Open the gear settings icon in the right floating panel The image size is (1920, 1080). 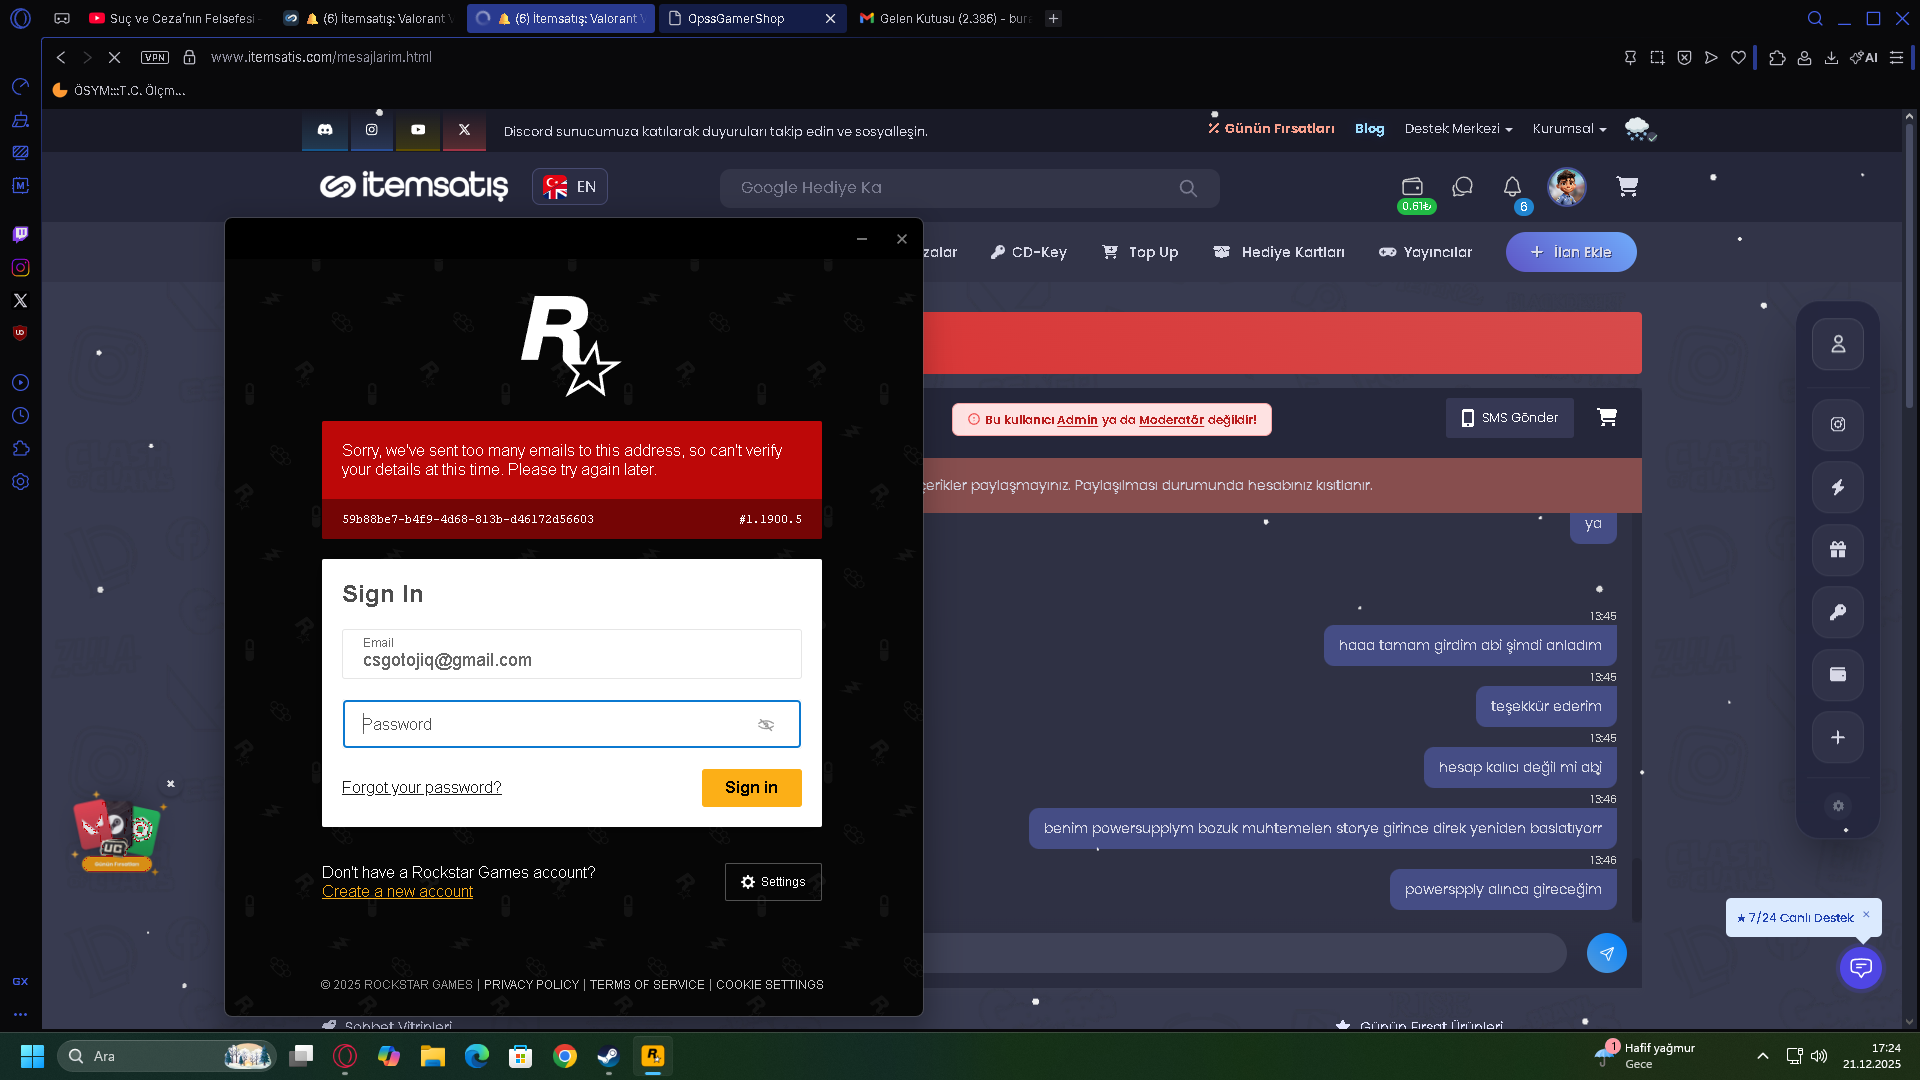tap(1838, 806)
